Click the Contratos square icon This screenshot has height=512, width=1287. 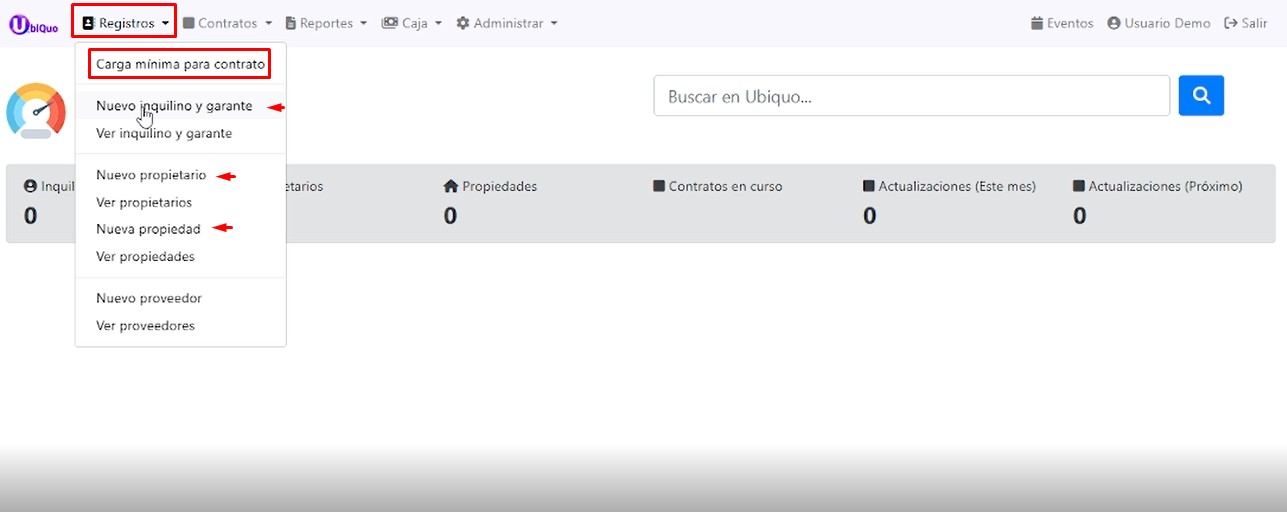(x=188, y=23)
